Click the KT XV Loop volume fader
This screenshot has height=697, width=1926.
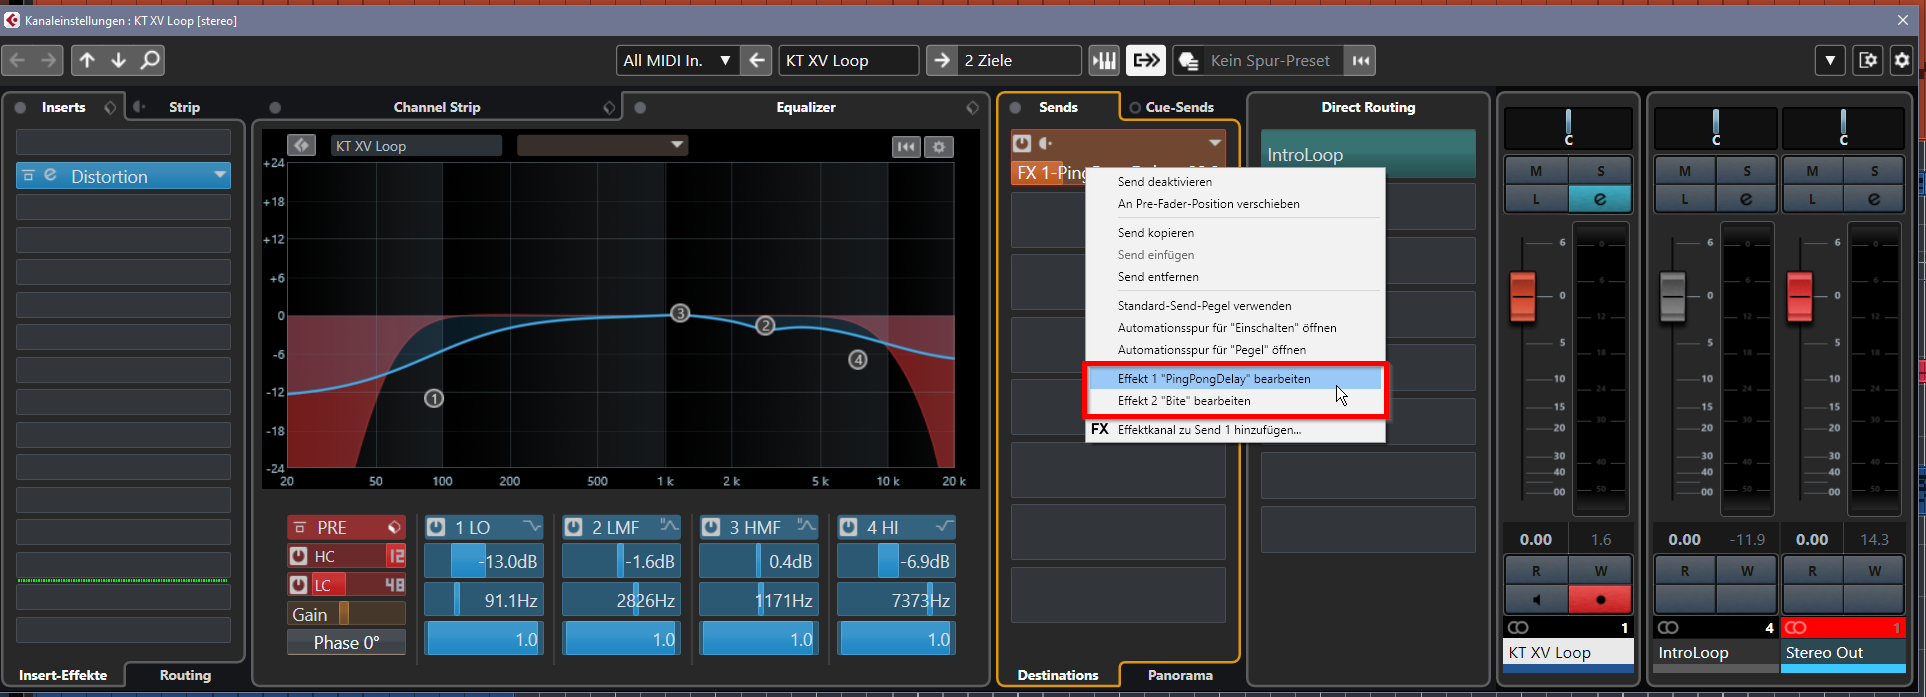tap(1522, 296)
